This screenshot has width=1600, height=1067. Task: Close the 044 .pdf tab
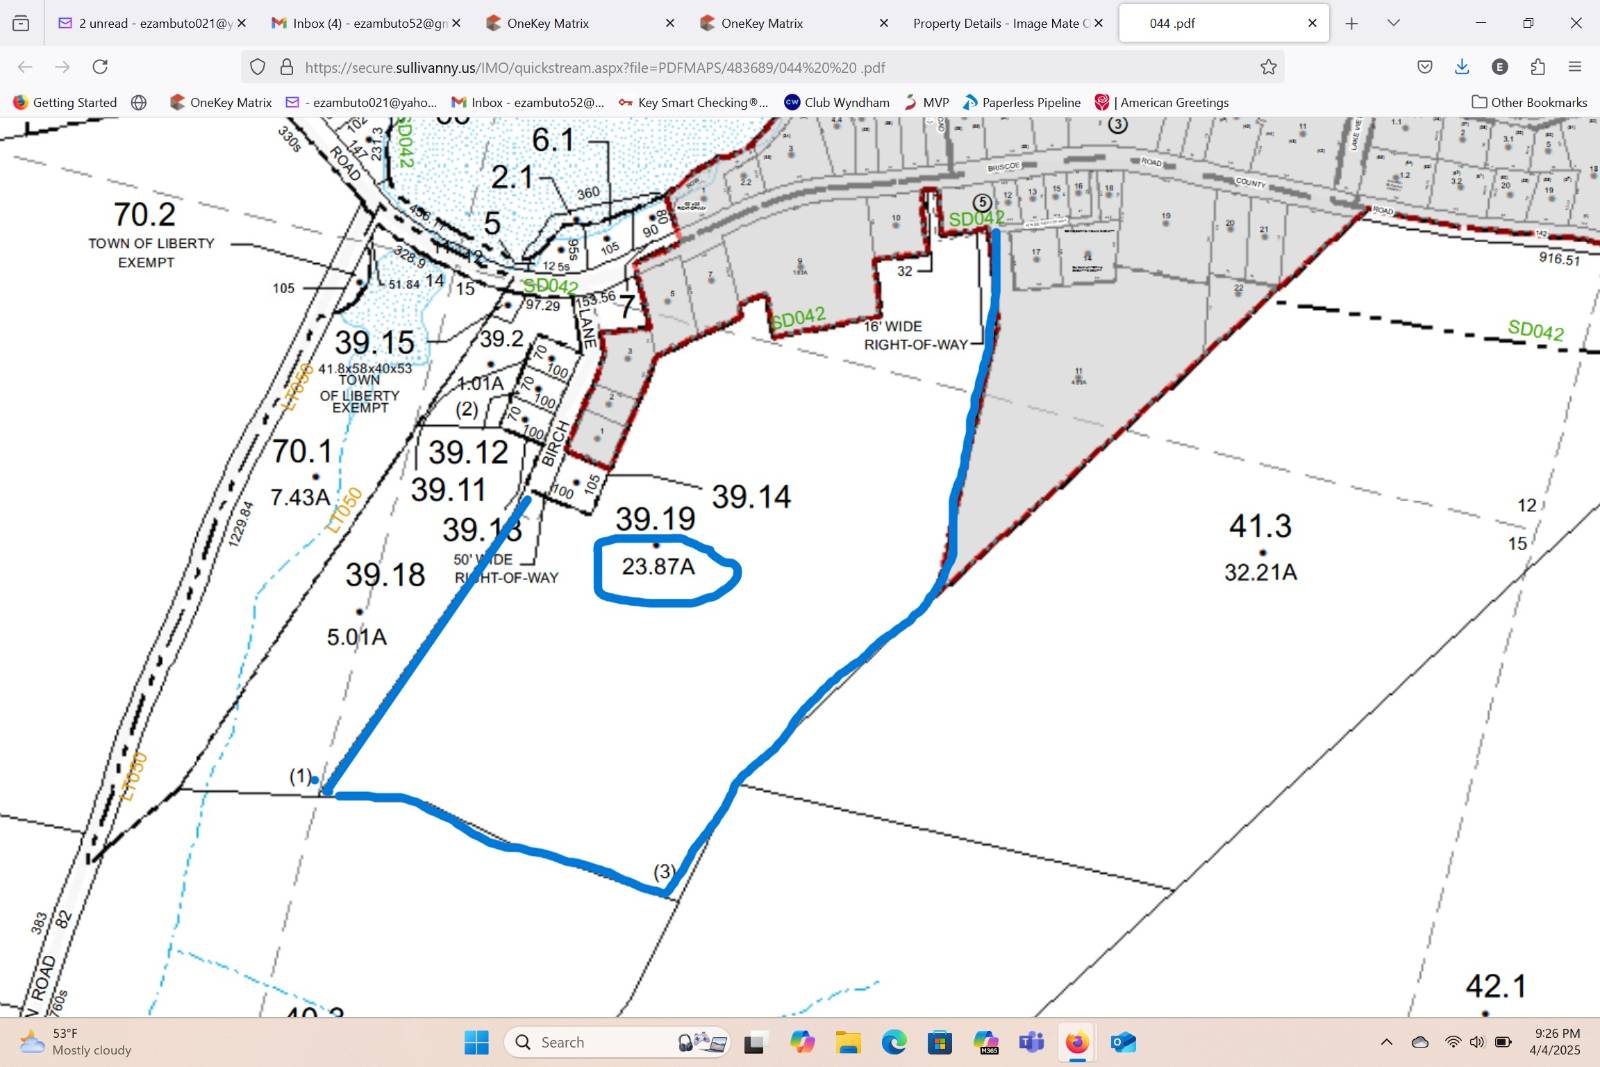pos(1312,23)
